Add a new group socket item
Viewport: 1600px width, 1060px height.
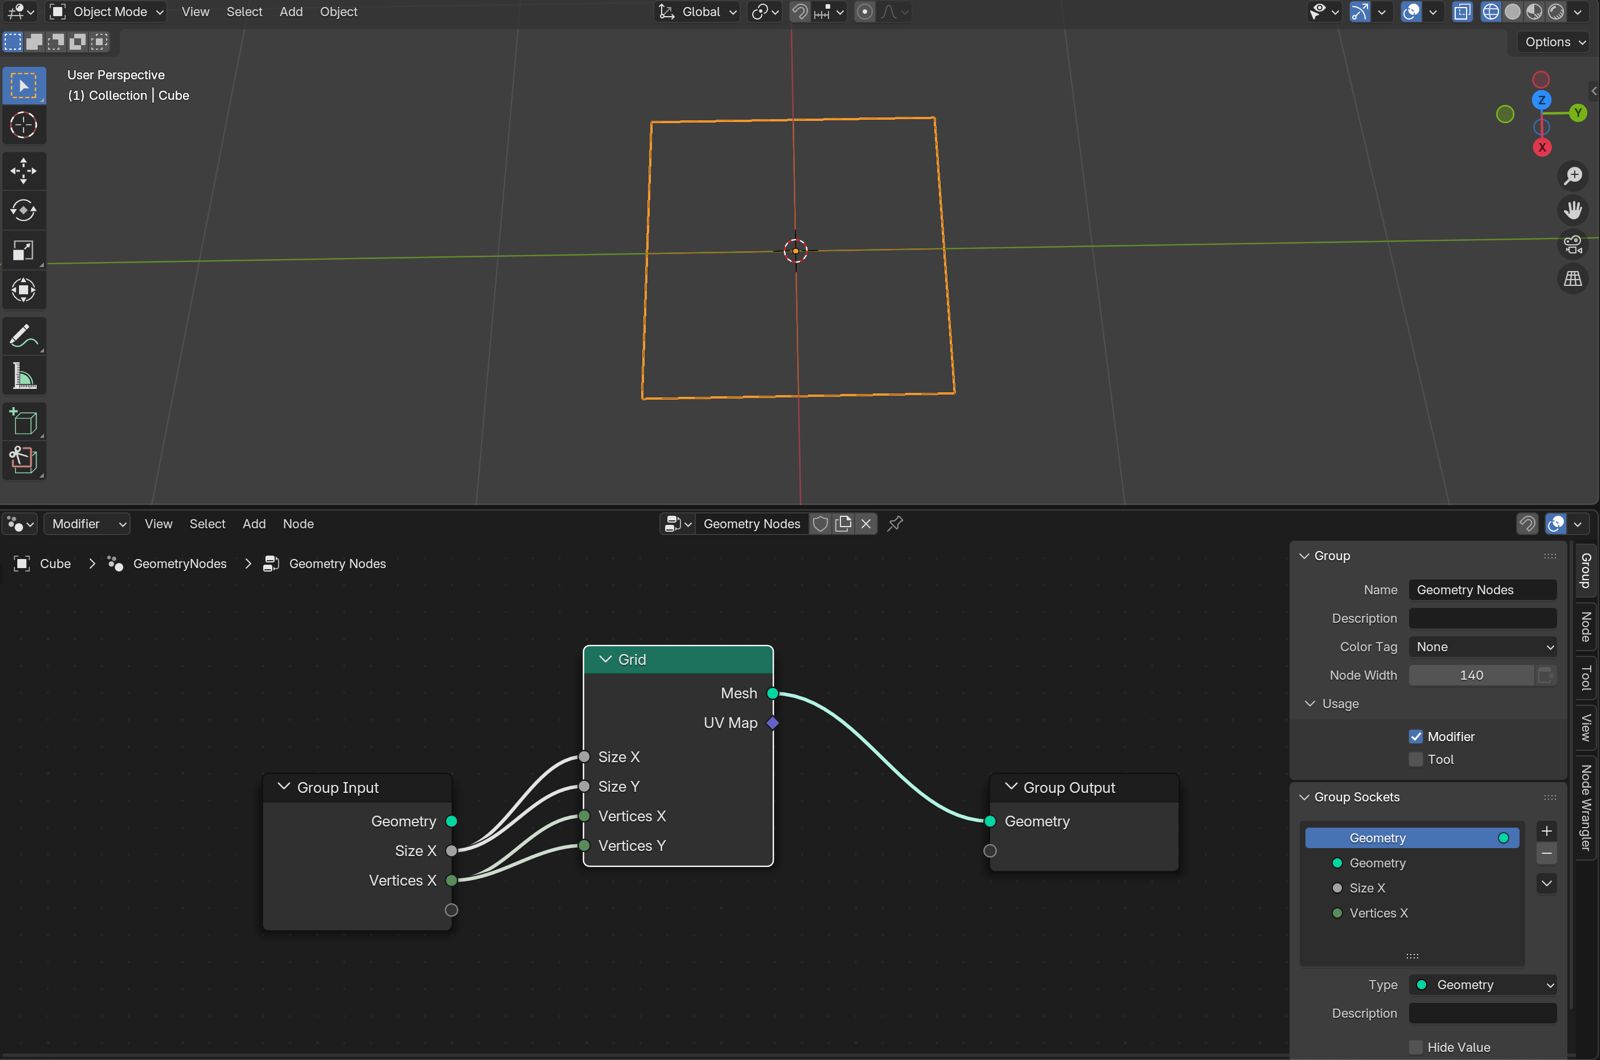click(1546, 831)
